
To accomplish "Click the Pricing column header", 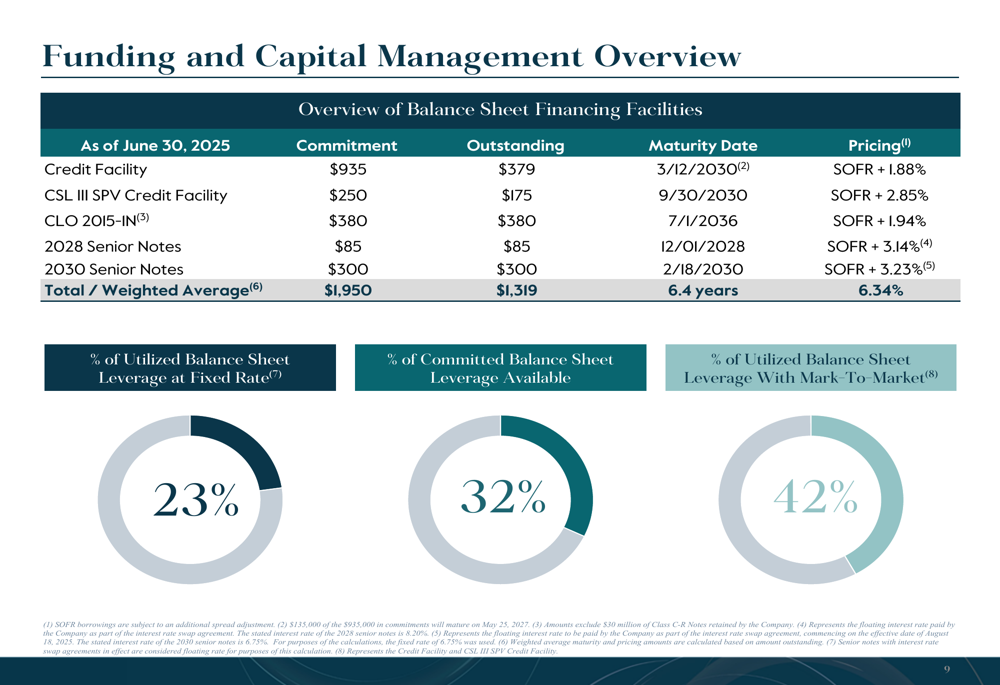I will pyautogui.click(x=879, y=145).
